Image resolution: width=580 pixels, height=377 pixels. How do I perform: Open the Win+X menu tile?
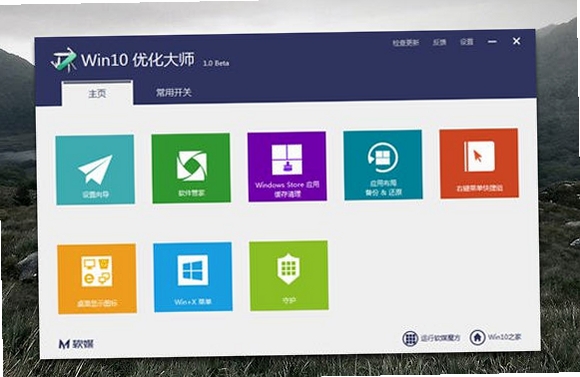click(x=193, y=277)
